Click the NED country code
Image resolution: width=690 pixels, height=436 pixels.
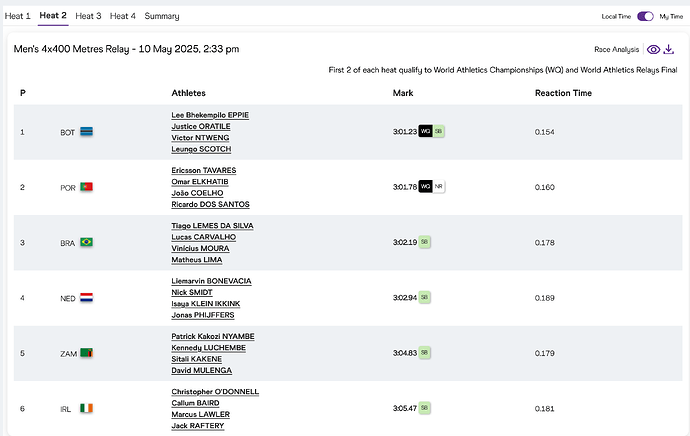(x=68, y=298)
